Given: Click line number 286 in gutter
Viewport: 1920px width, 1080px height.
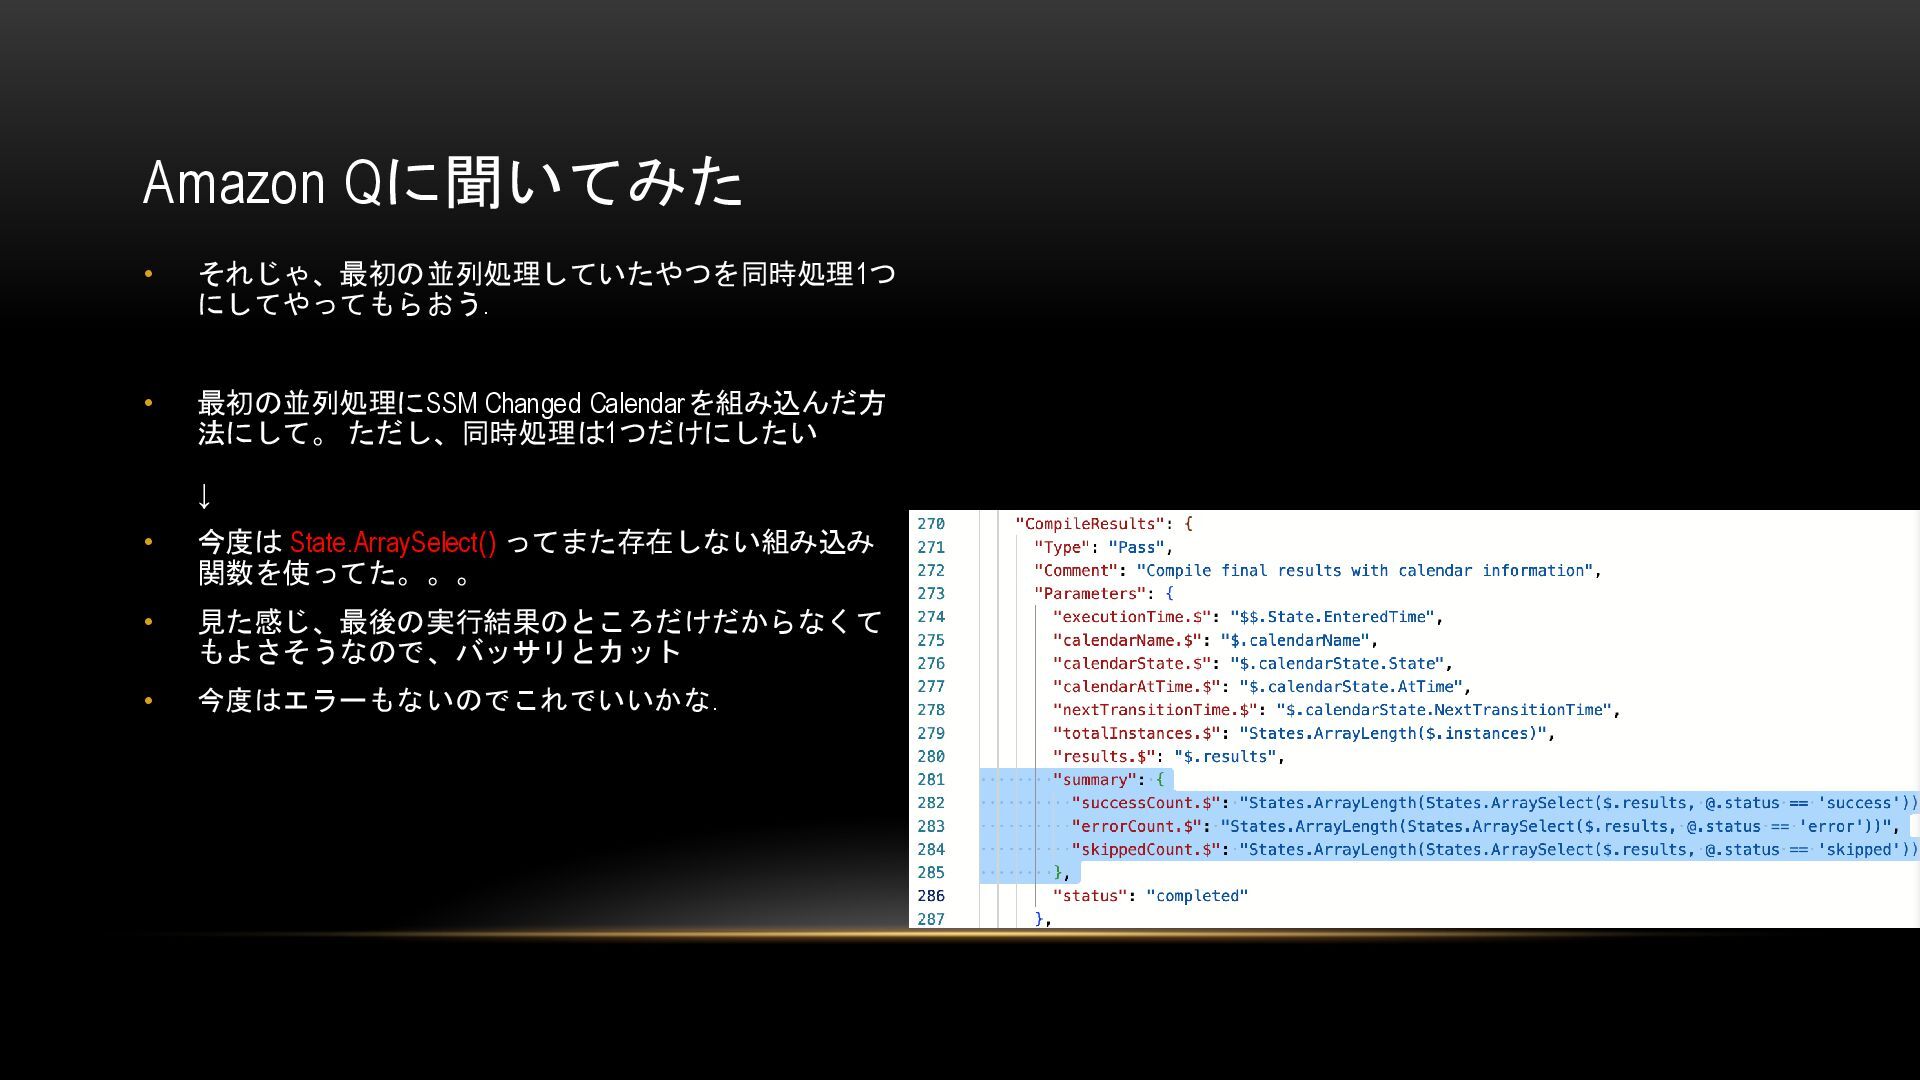Looking at the screenshot, I should coord(930,896).
